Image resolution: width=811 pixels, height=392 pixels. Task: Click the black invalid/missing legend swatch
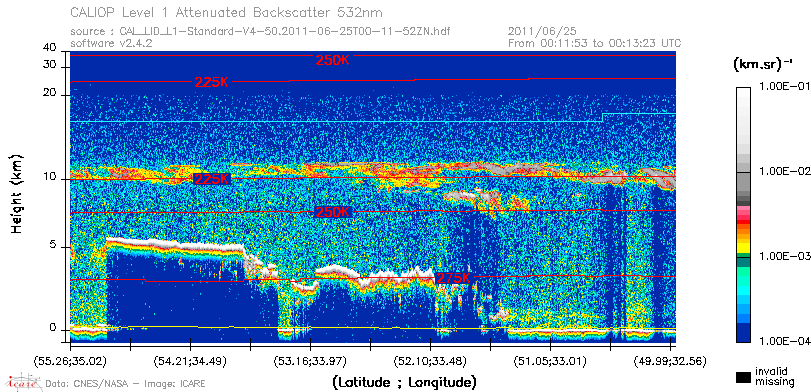click(744, 377)
